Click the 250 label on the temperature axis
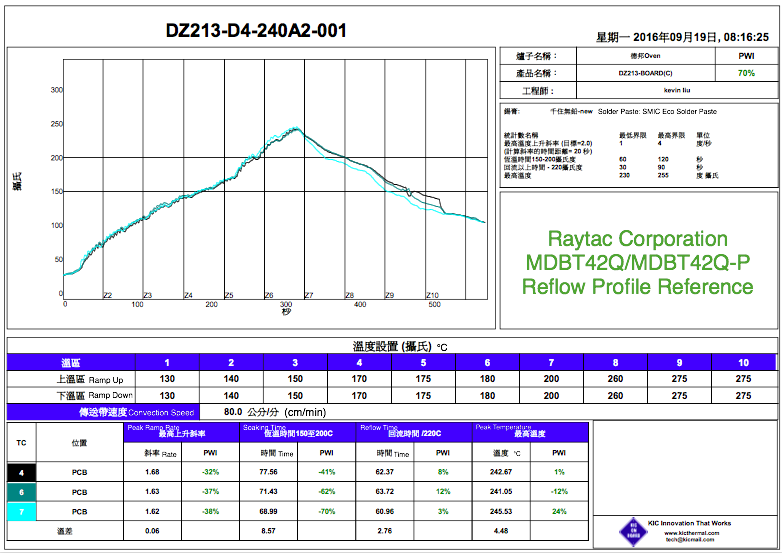782x553 pixels. [x=56, y=124]
